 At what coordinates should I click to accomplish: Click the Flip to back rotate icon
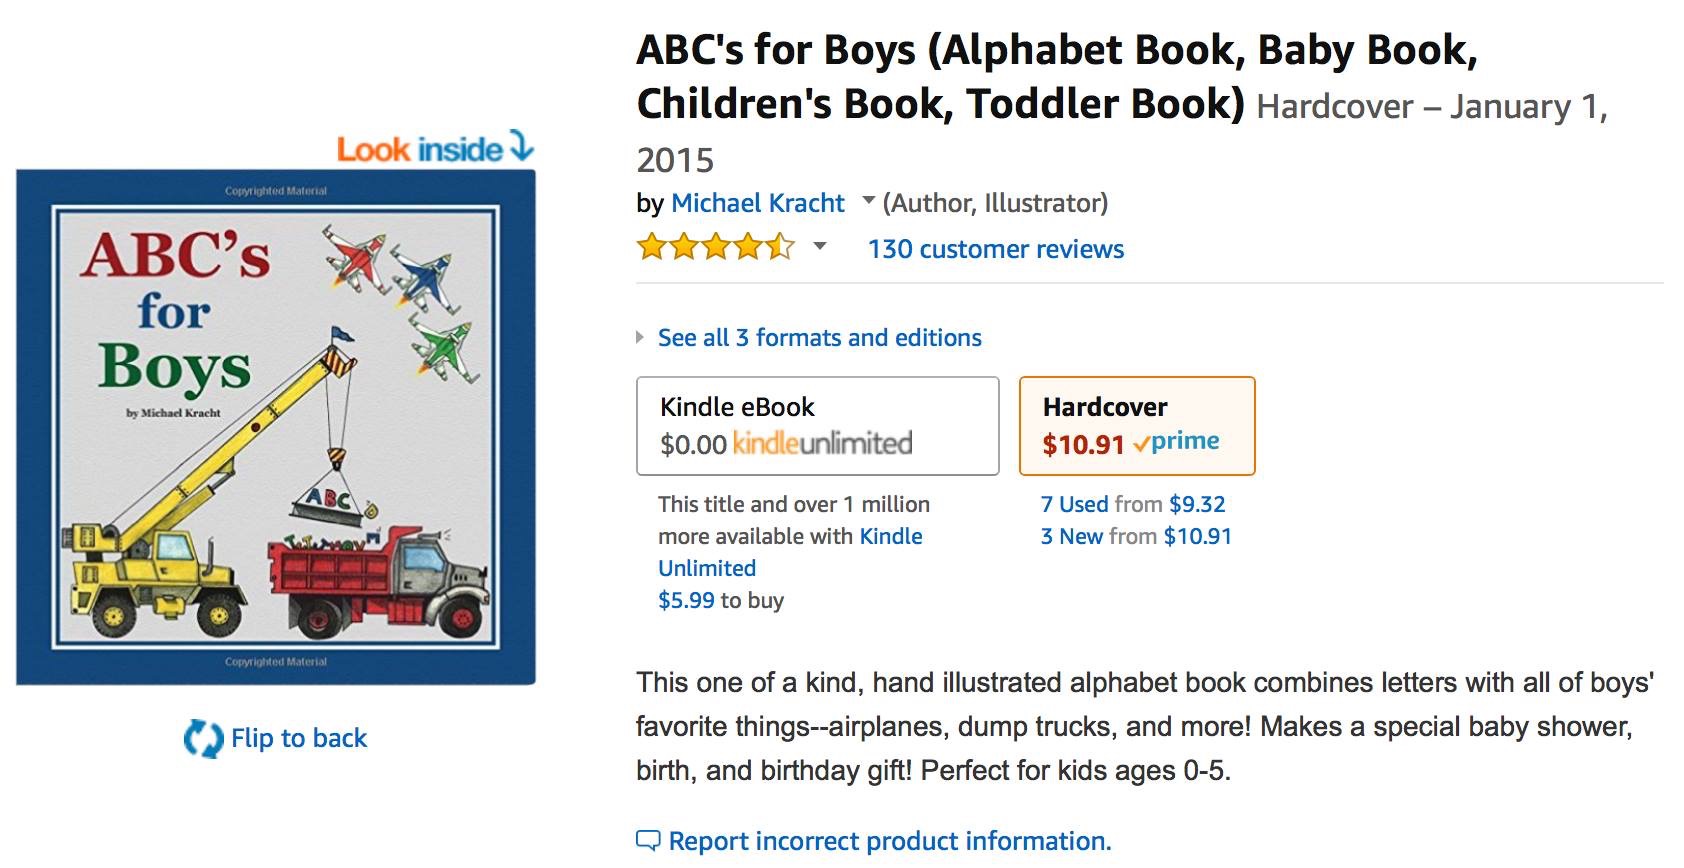point(203,739)
